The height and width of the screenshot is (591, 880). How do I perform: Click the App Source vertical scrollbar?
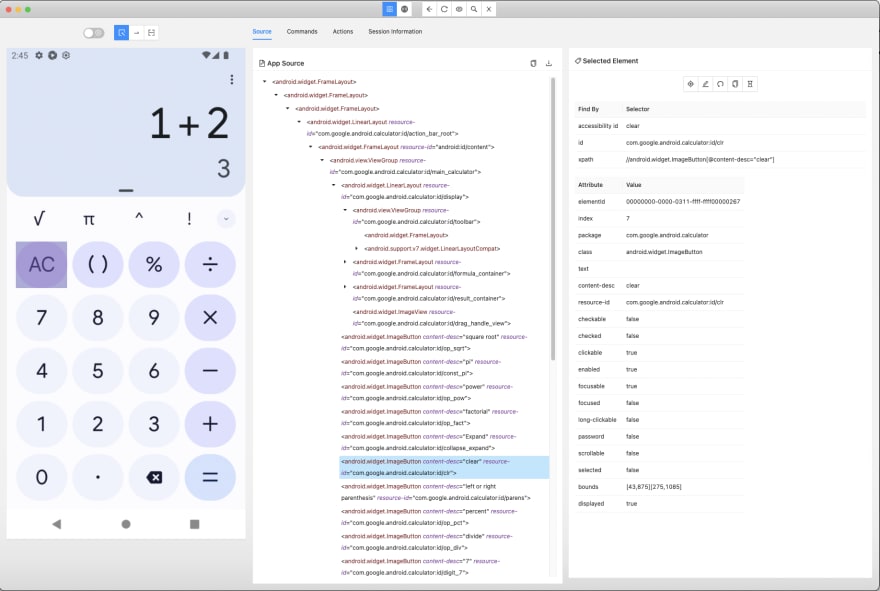coord(553,219)
